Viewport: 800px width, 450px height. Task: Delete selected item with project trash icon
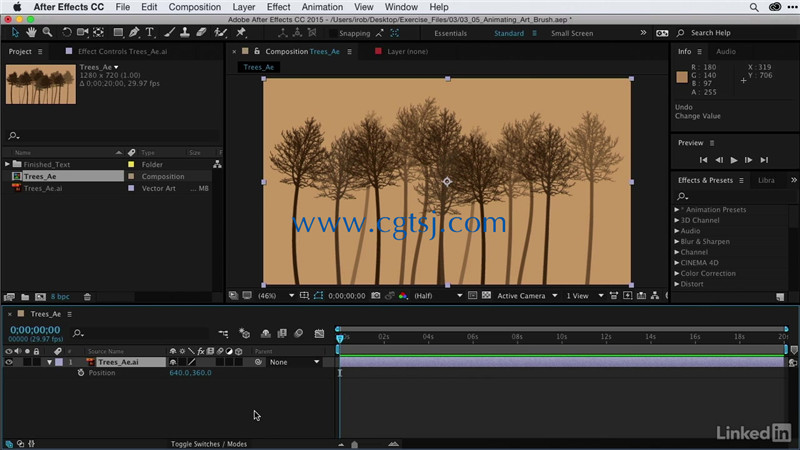point(87,296)
